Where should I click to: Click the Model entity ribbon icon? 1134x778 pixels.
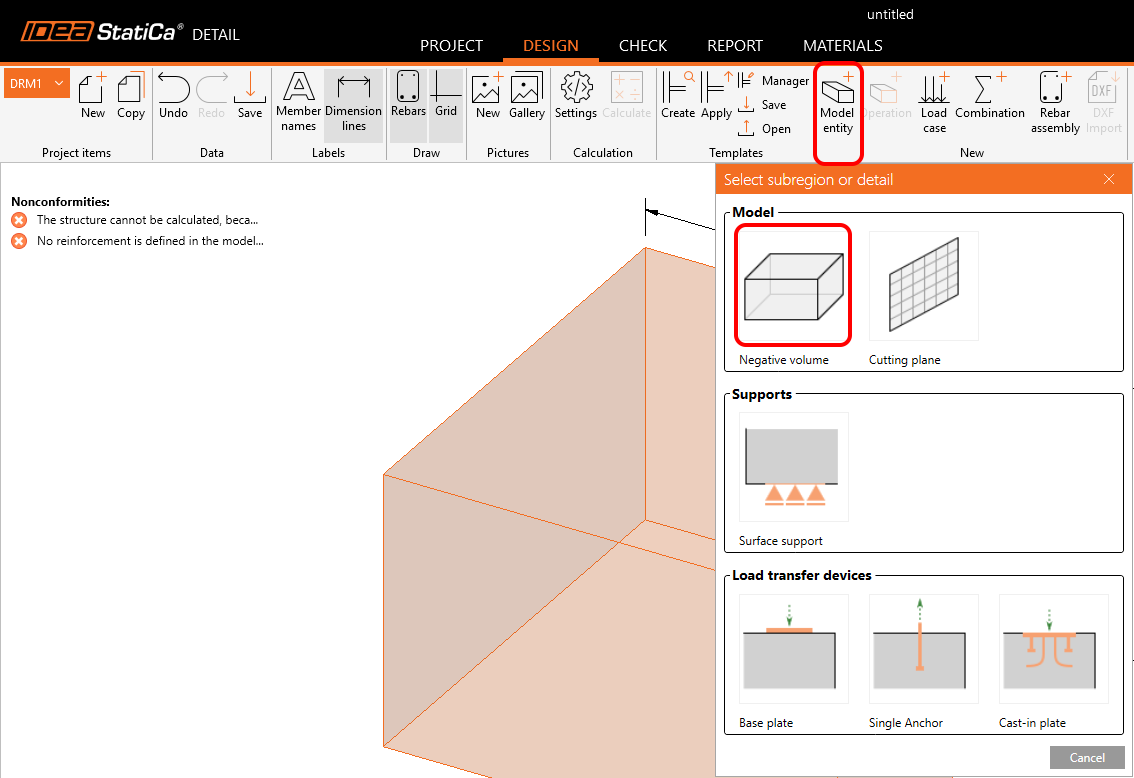click(837, 103)
